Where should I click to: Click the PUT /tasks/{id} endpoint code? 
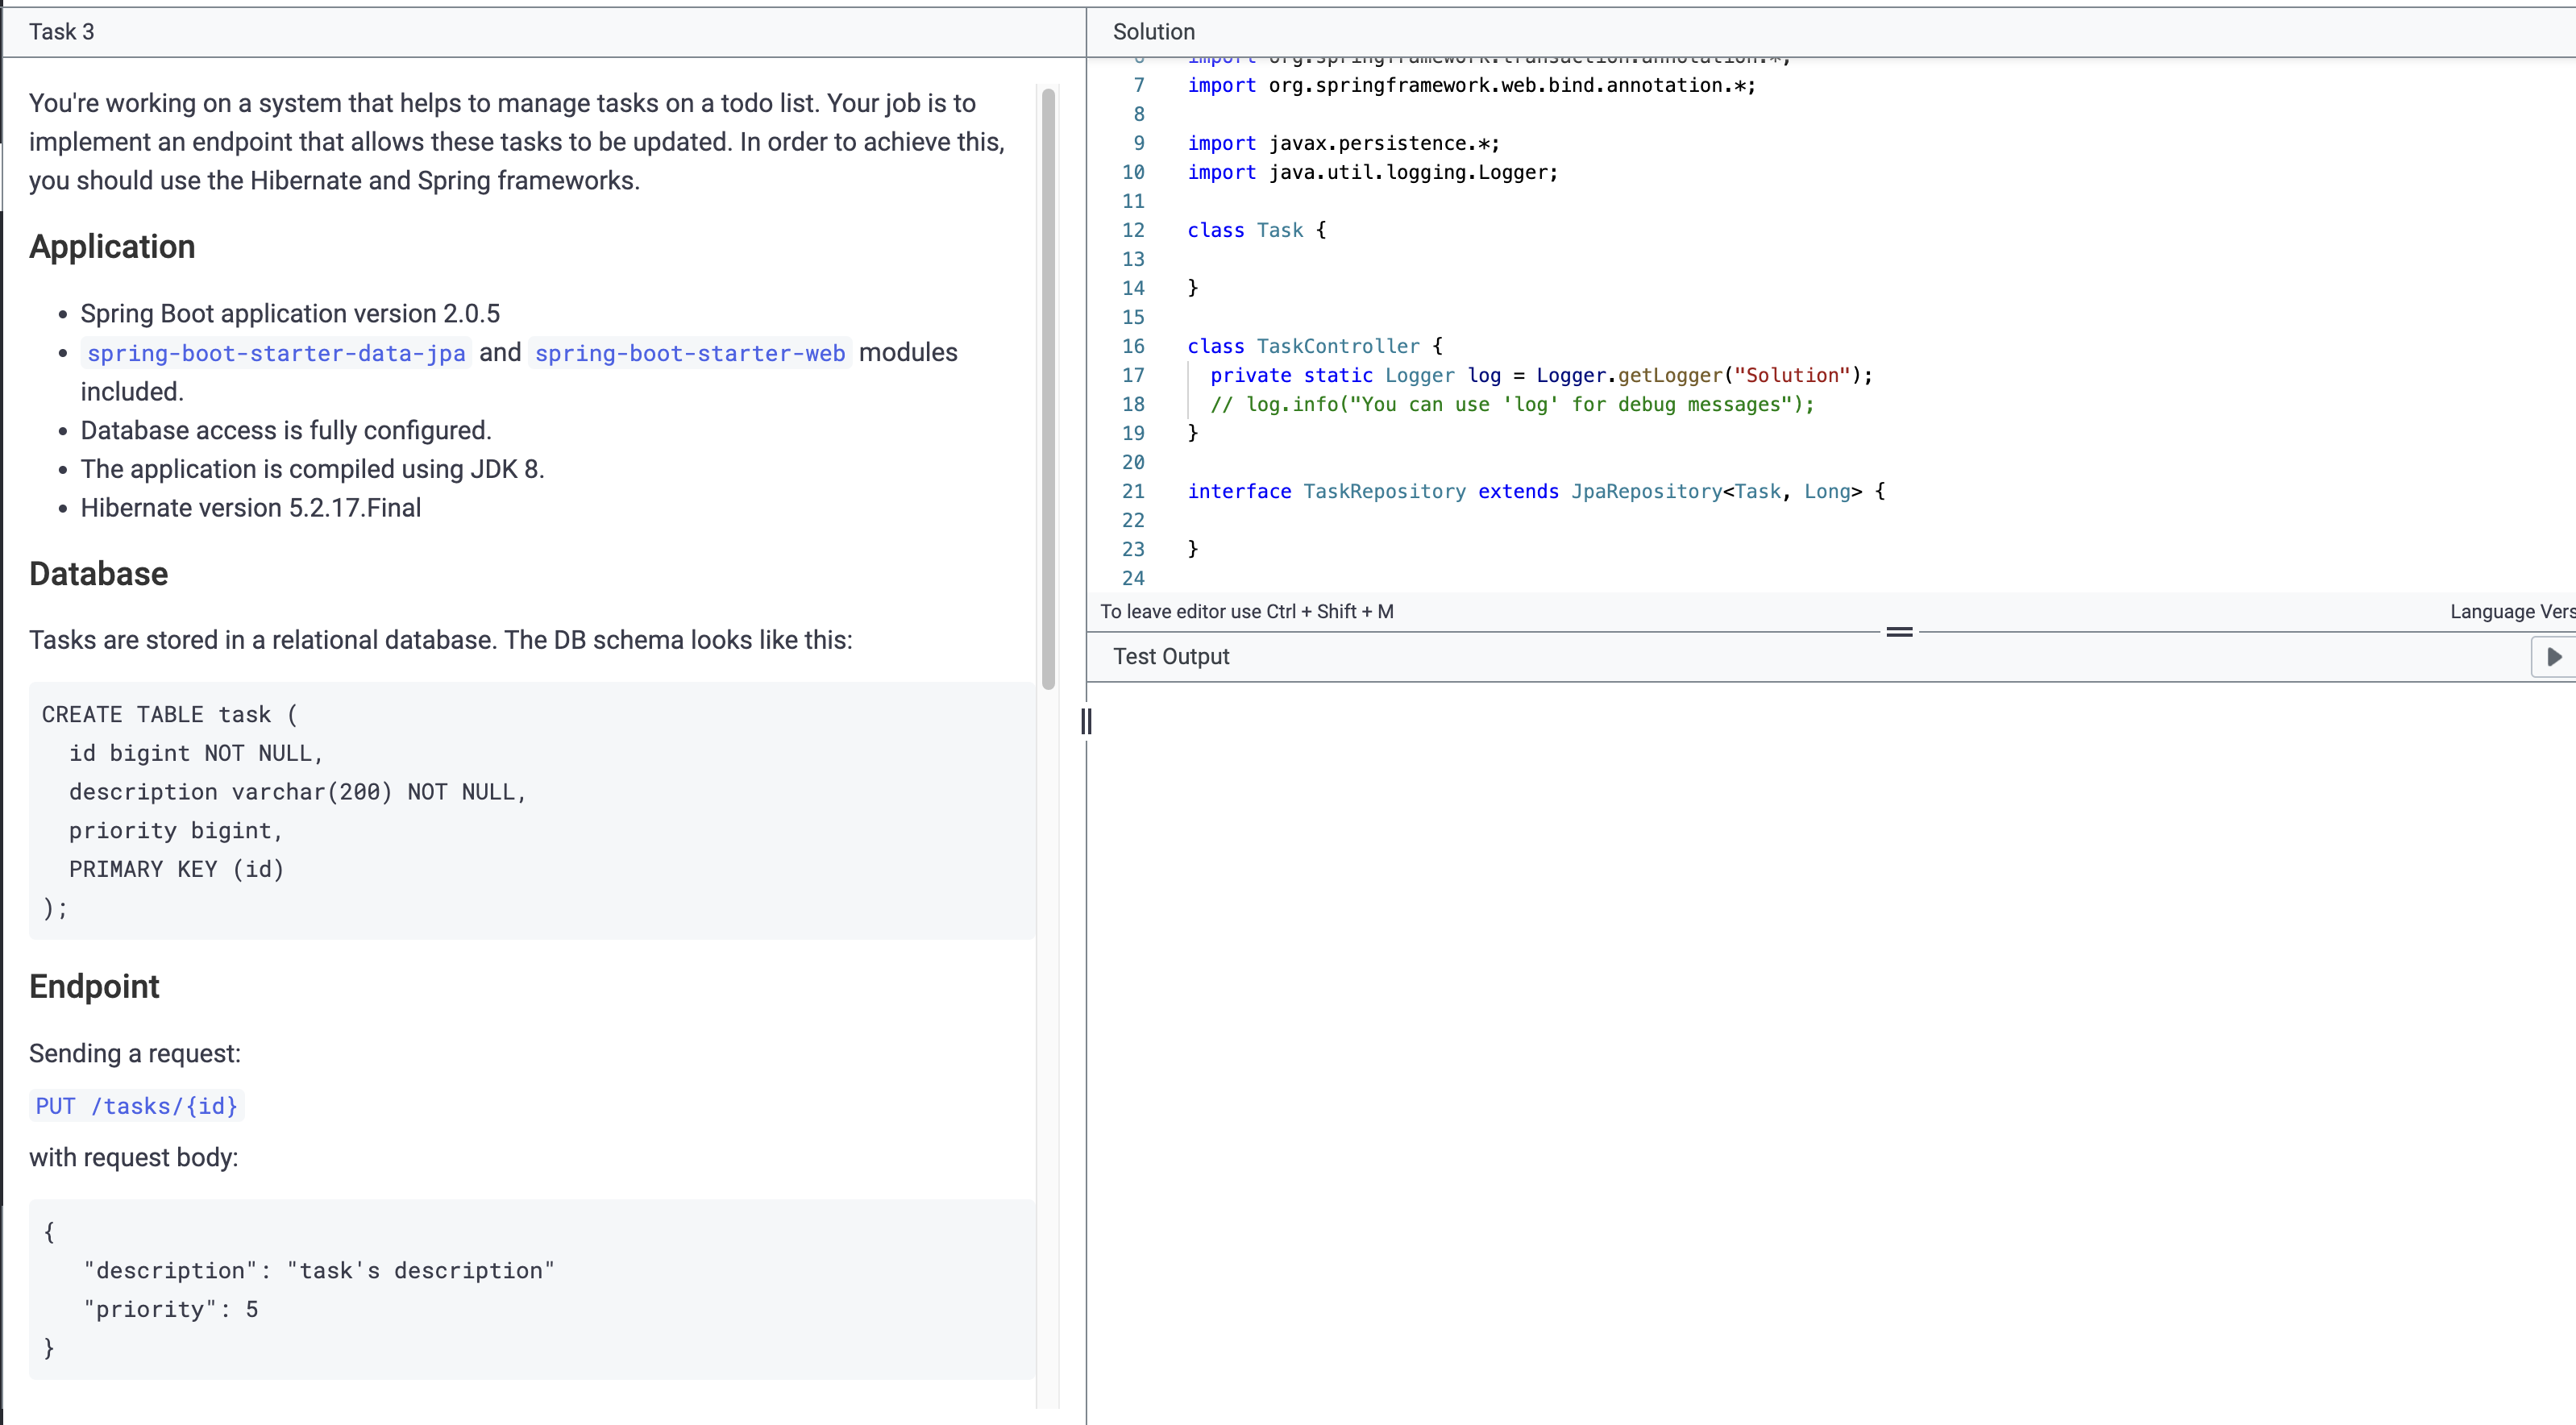(137, 1106)
